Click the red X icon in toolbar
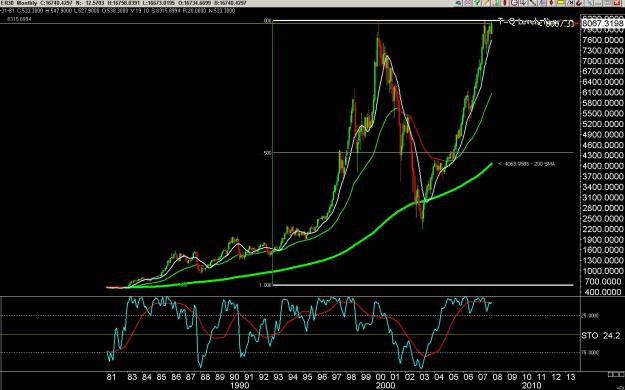Viewport: 625px width, 390px height. (x=617, y=3)
